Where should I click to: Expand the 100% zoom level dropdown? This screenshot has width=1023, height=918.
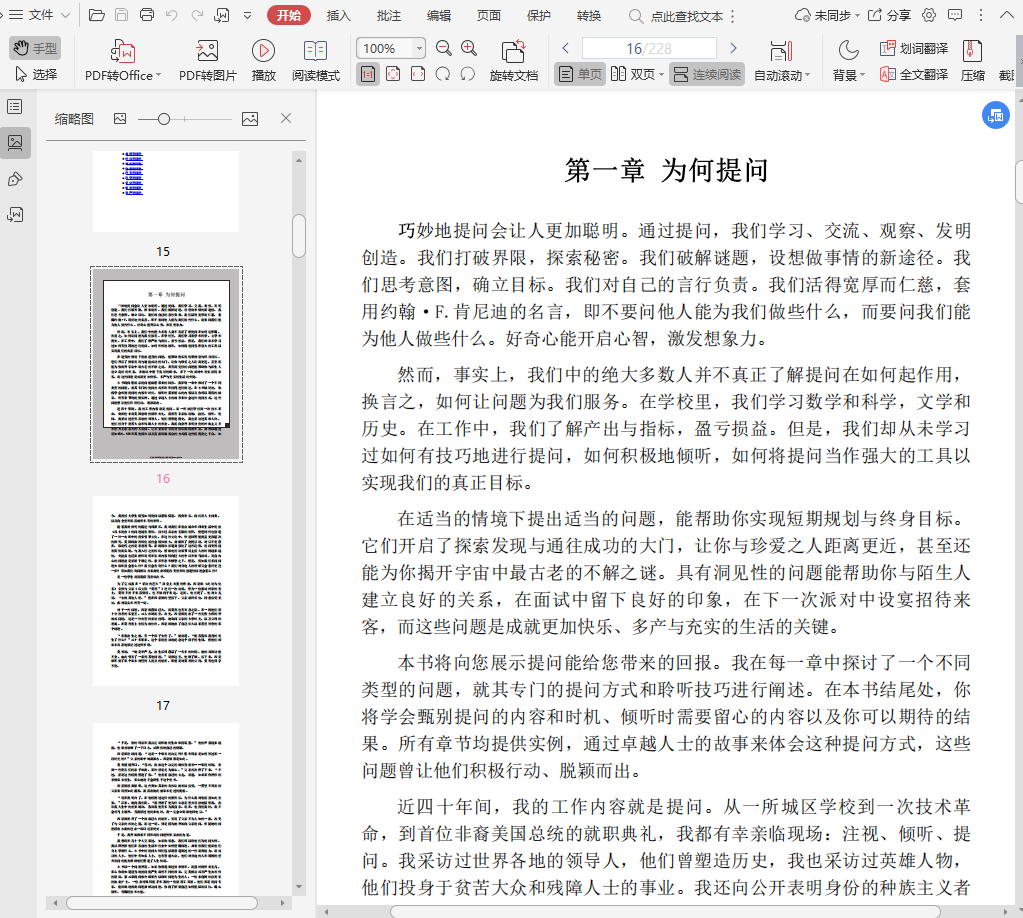(x=419, y=48)
